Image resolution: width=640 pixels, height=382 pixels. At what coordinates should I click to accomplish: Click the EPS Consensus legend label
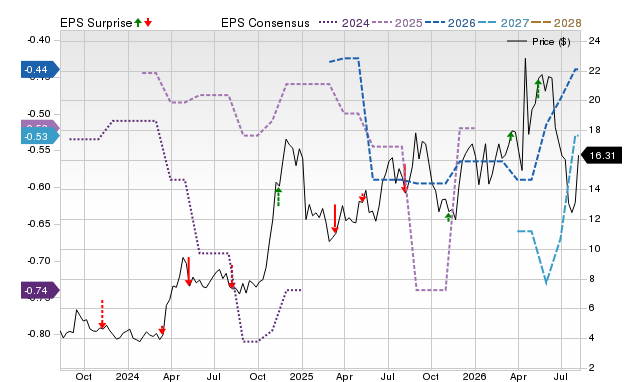click(265, 23)
